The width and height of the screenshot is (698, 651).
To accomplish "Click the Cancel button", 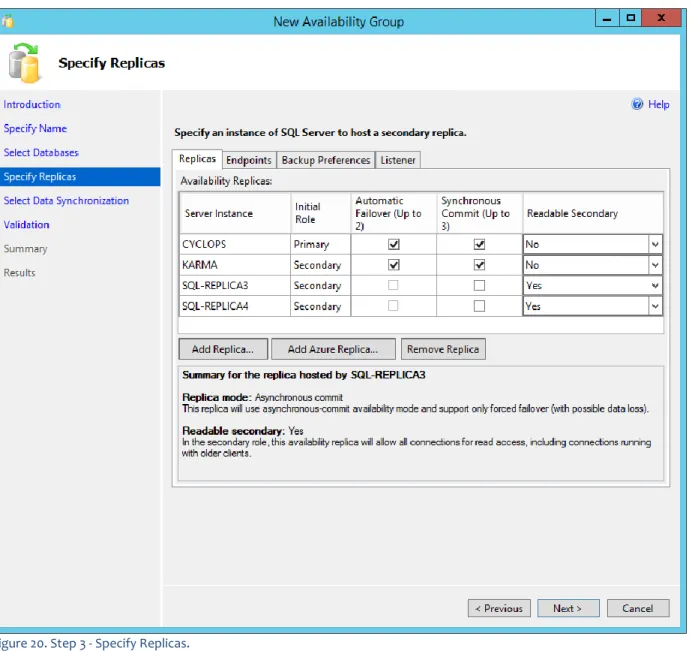I will click(638, 608).
